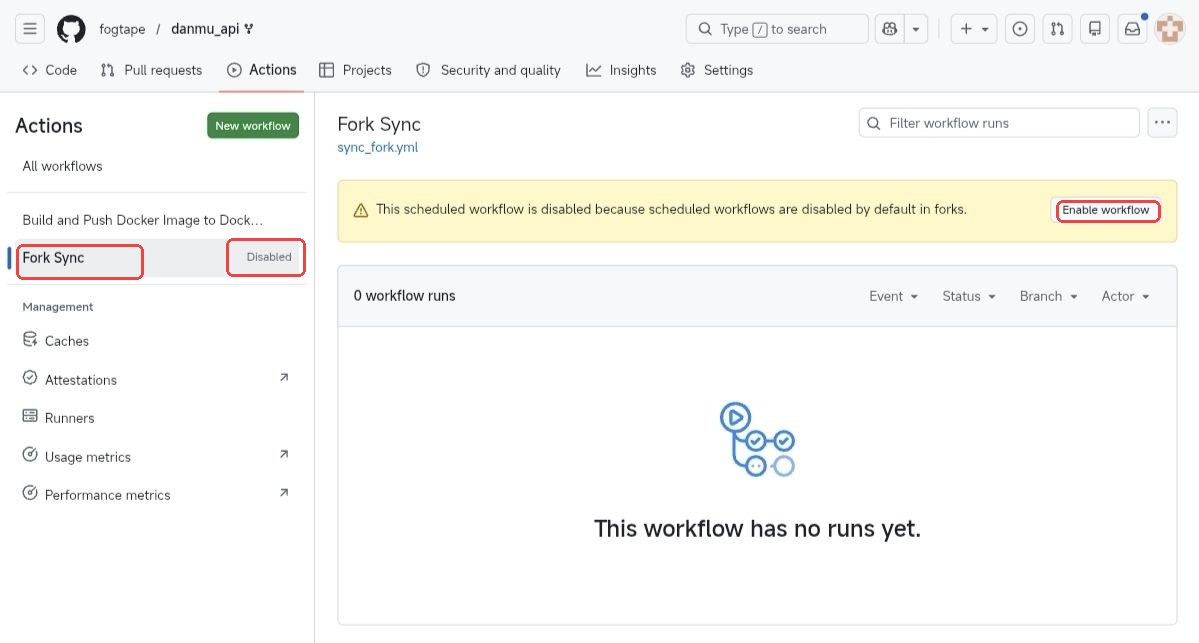
Task: Click the New workflow button
Action: 252,125
